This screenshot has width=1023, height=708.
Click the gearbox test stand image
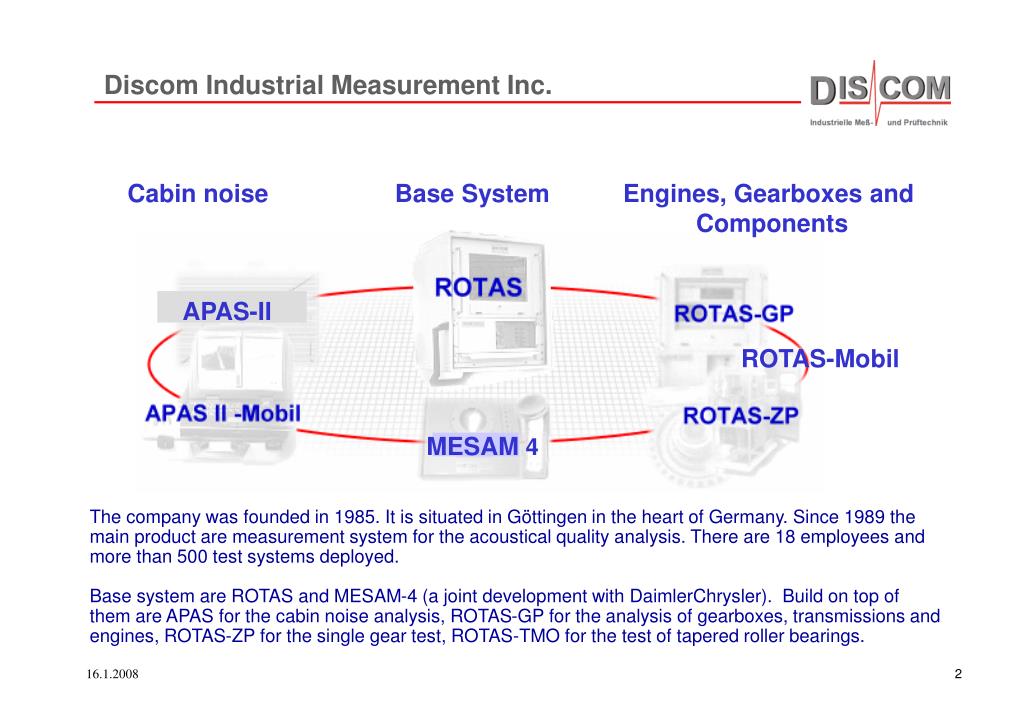click(x=724, y=431)
